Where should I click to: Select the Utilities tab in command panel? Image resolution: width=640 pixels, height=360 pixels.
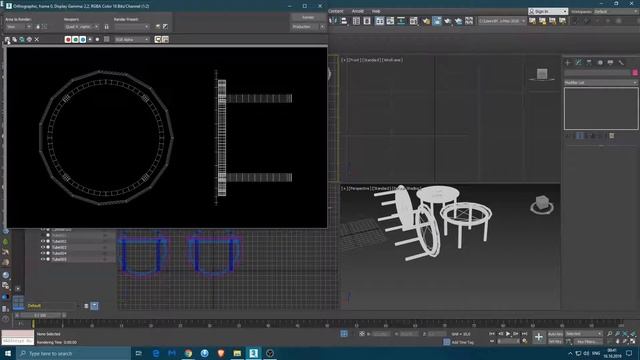[621, 62]
